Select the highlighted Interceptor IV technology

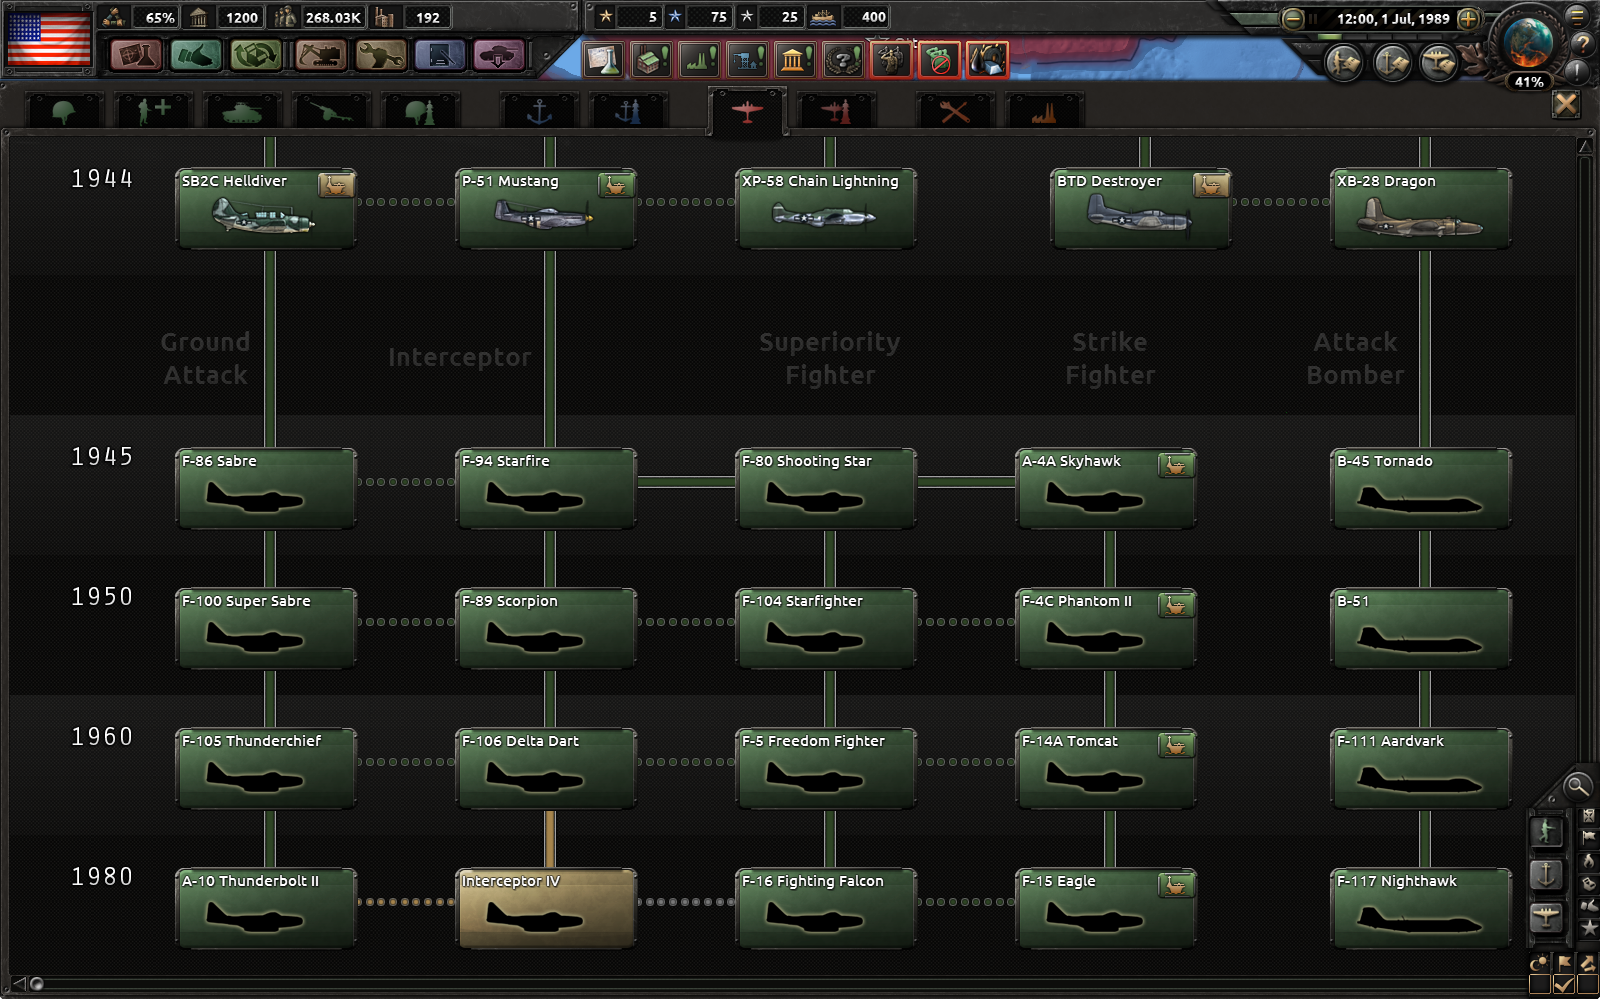[x=546, y=908]
